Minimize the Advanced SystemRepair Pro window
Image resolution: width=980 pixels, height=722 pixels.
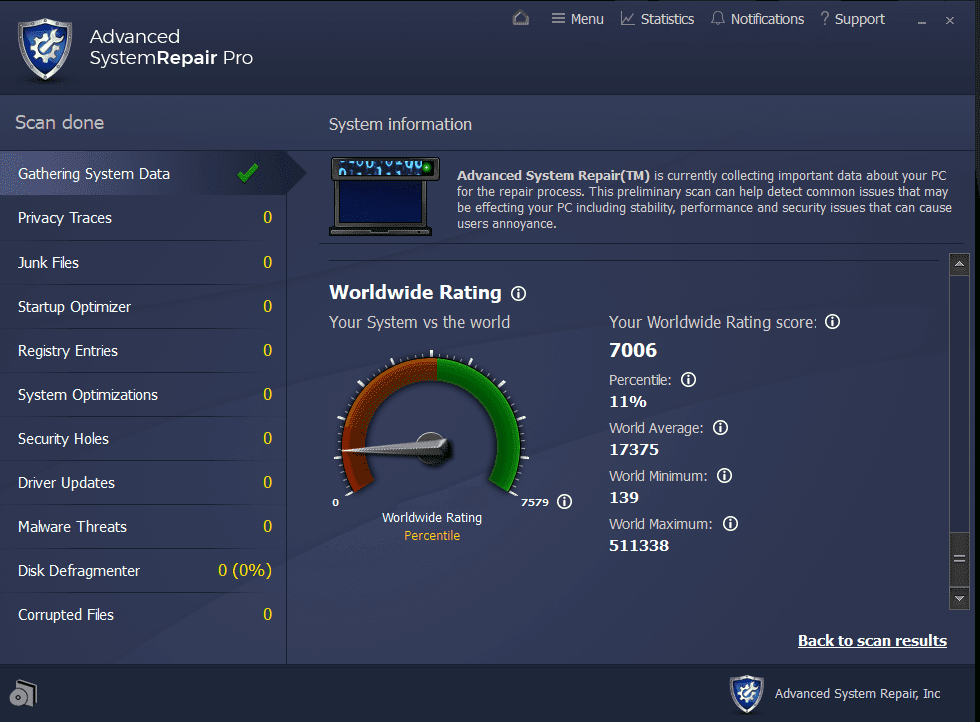(x=921, y=21)
